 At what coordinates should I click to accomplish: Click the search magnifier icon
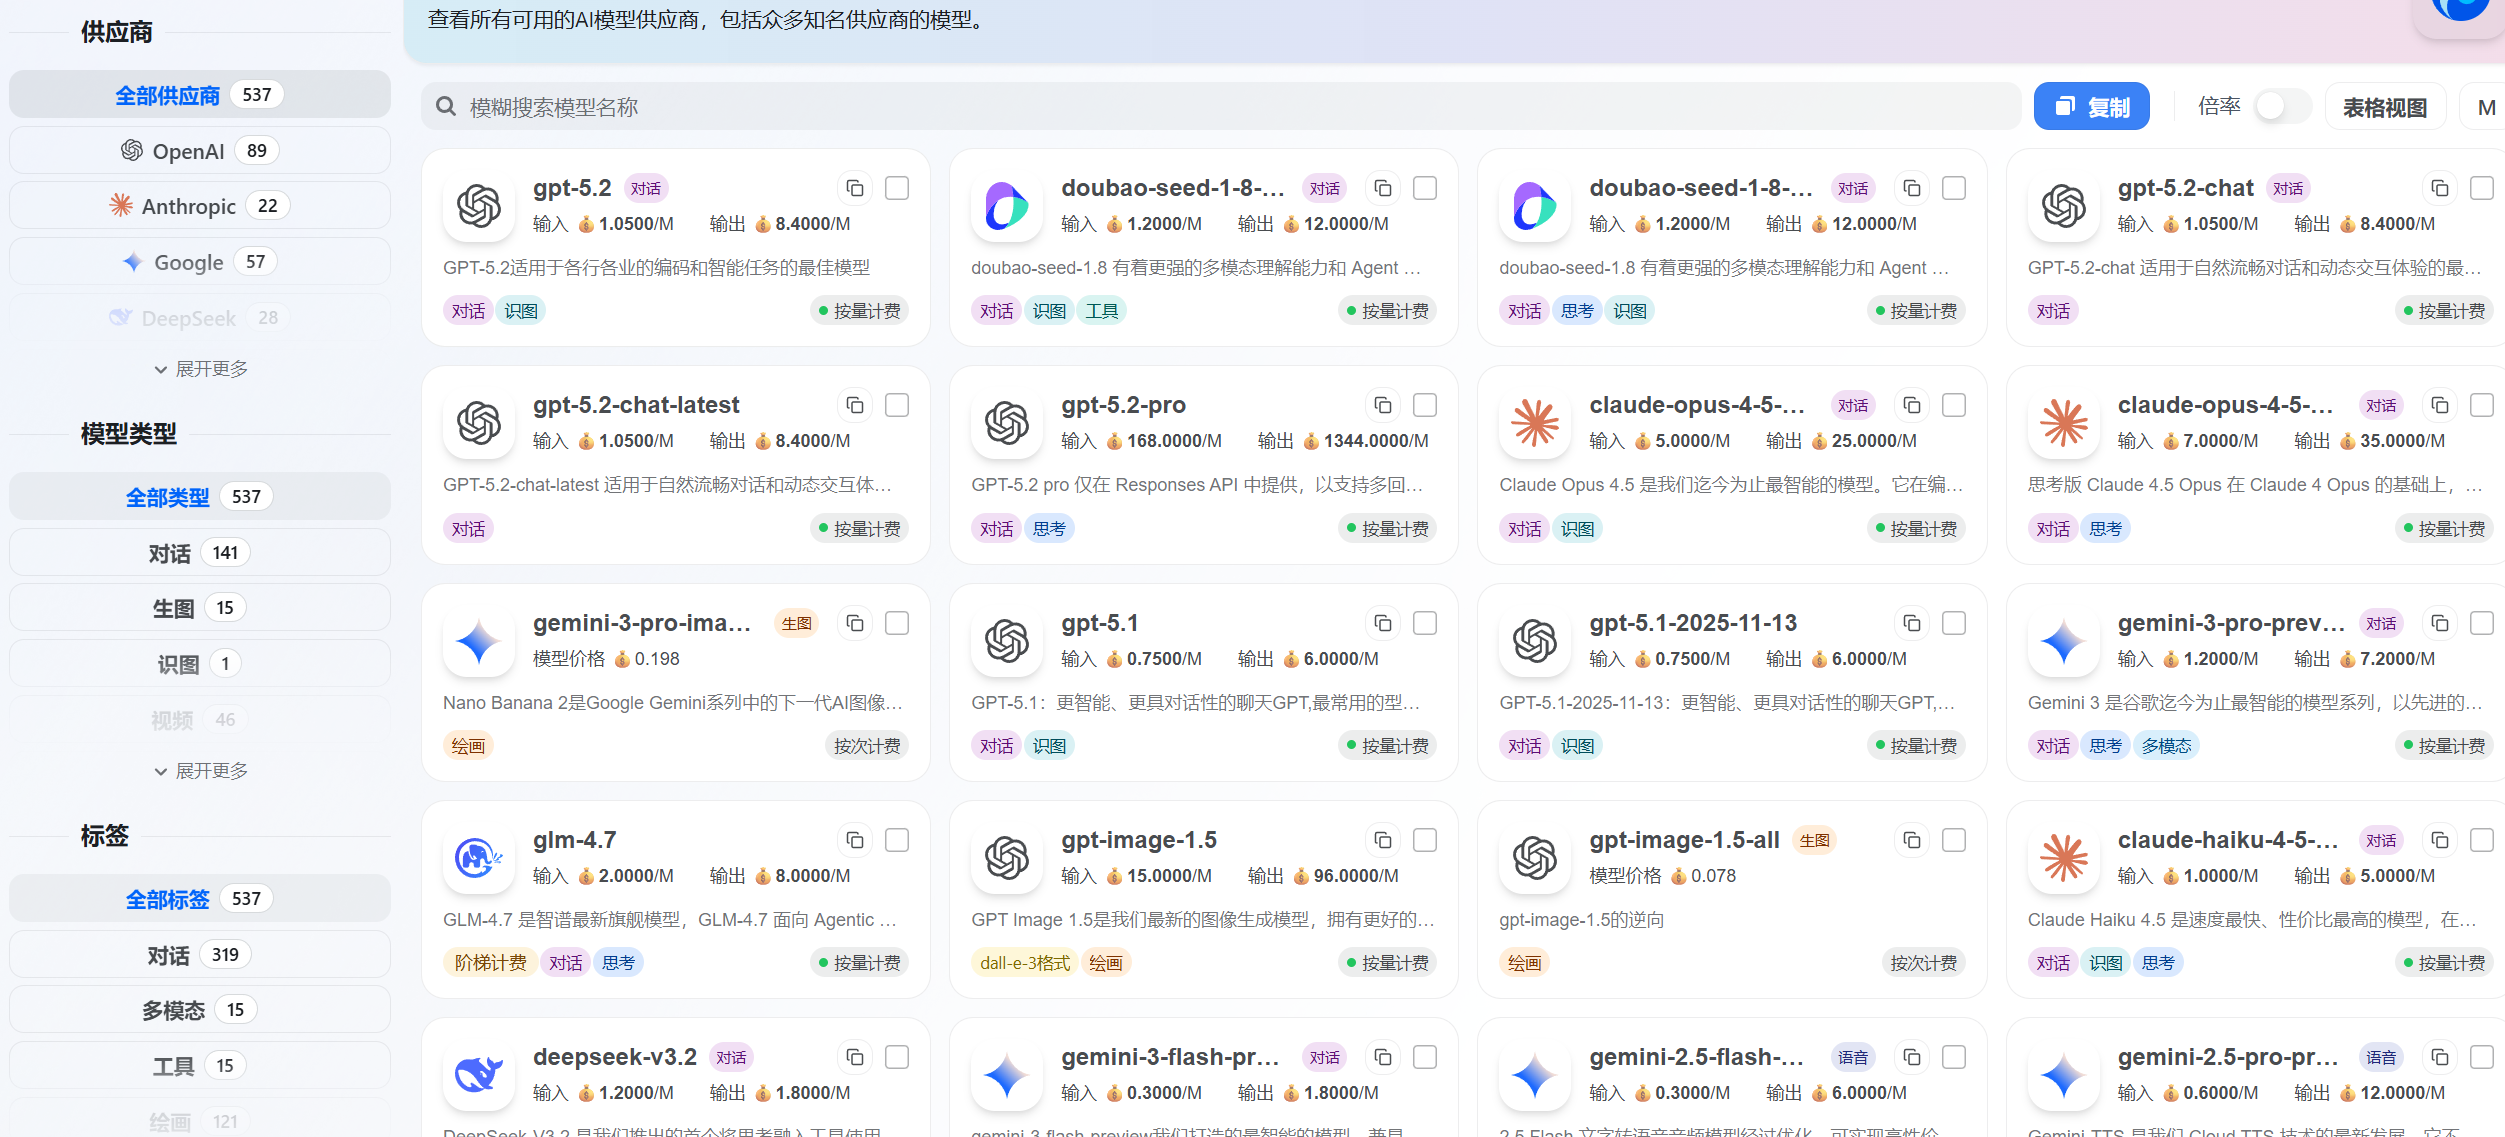pos(446,106)
